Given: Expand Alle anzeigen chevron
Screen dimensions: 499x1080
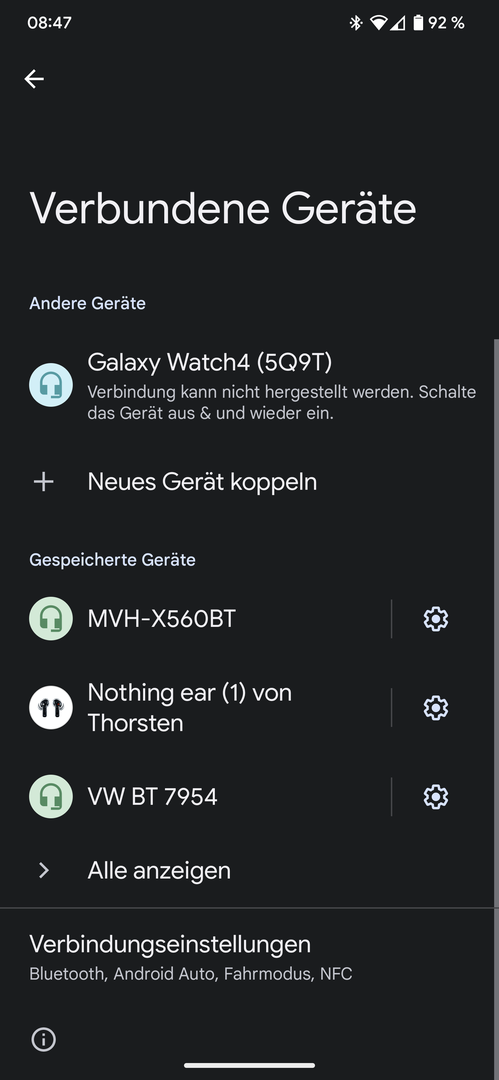Looking at the screenshot, I should coord(43,871).
